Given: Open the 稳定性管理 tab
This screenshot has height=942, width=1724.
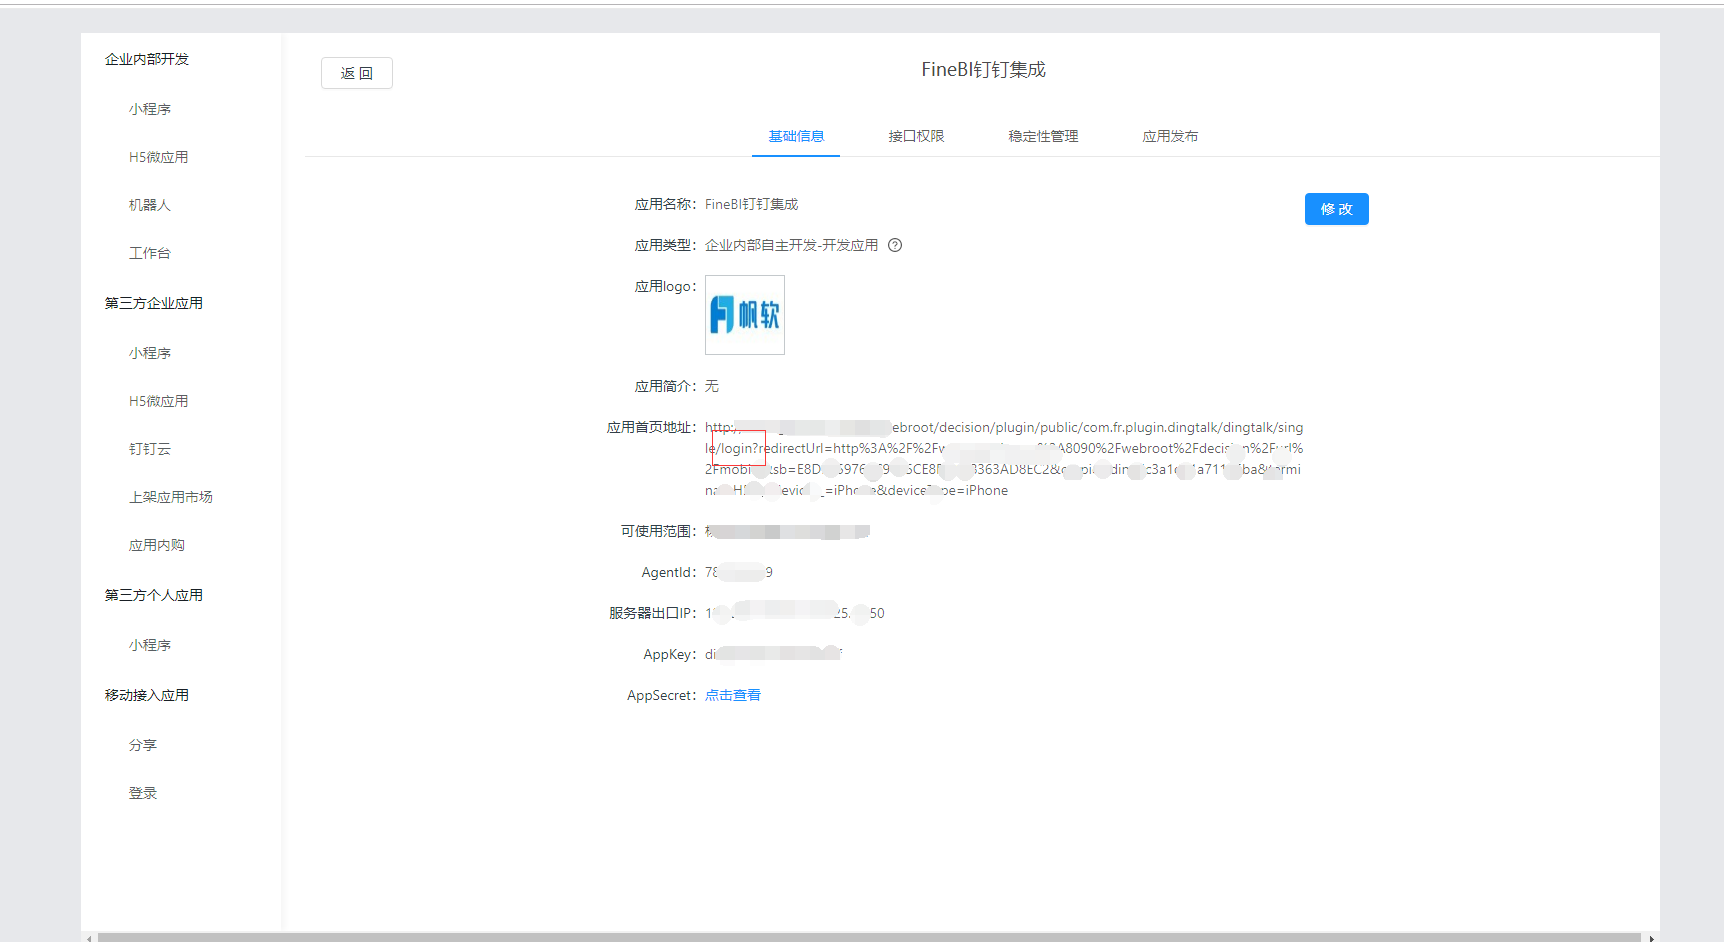Looking at the screenshot, I should [1043, 136].
